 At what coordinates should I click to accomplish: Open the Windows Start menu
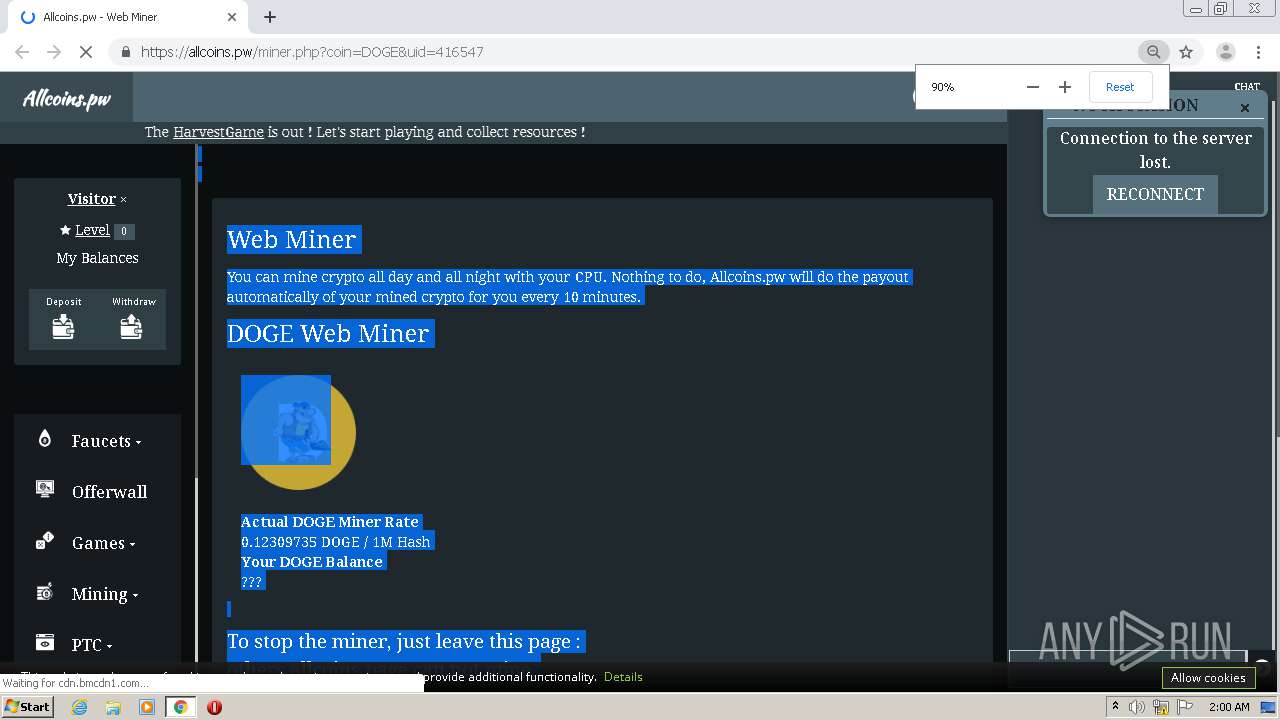tap(27, 707)
